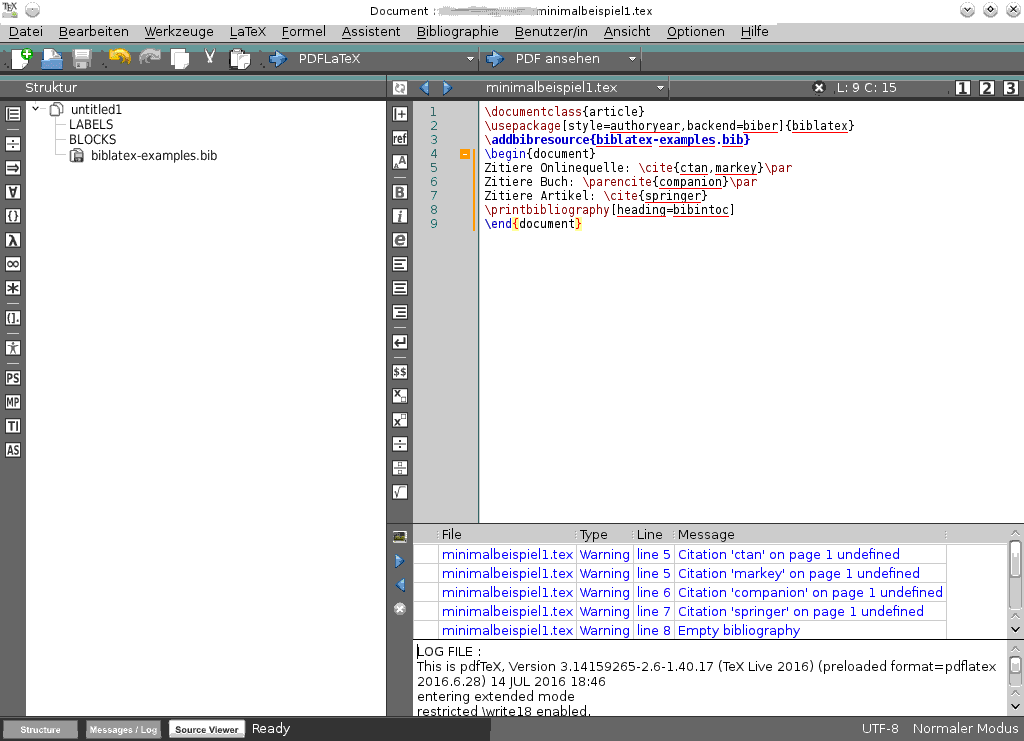This screenshot has width=1024, height=741.
Task: Copy the selection with the Copy icon
Action: point(180,59)
